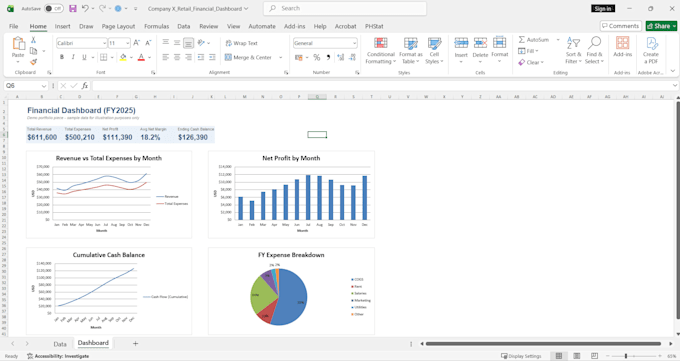Toggle Wrap Text
Image resolution: width=680 pixels, height=361 pixels.
coord(242,43)
